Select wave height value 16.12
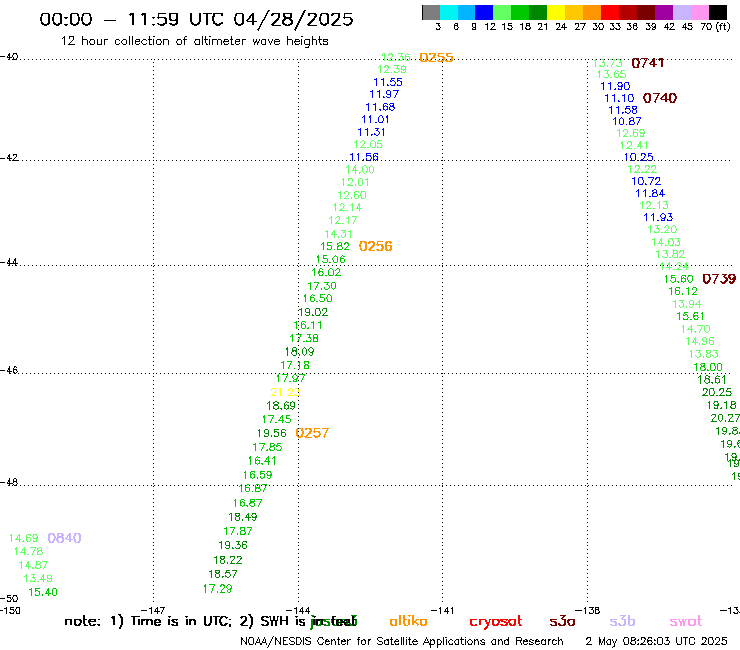The height and width of the screenshot is (650, 740). pos(683,291)
